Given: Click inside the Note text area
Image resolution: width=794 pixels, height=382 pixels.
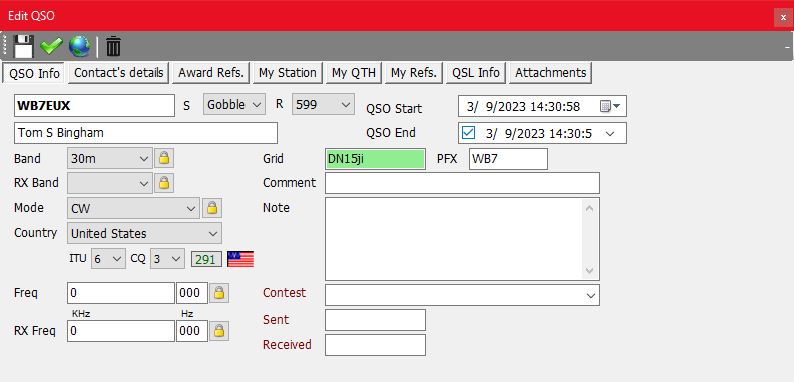Looking at the screenshot, I should [453, 239].
